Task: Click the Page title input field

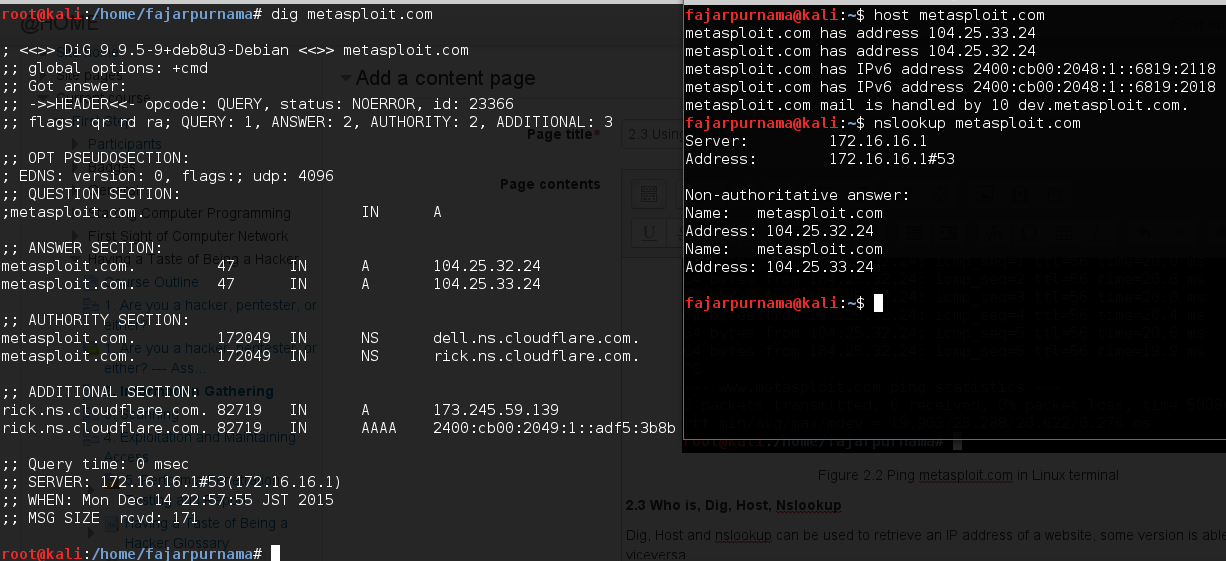Action: [x=651, y=135]
